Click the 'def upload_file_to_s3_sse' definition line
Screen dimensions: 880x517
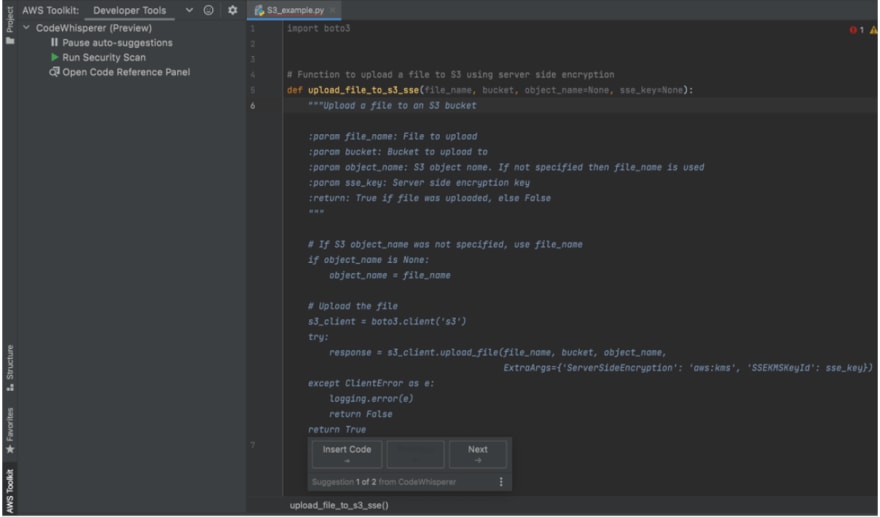[490, 90]
